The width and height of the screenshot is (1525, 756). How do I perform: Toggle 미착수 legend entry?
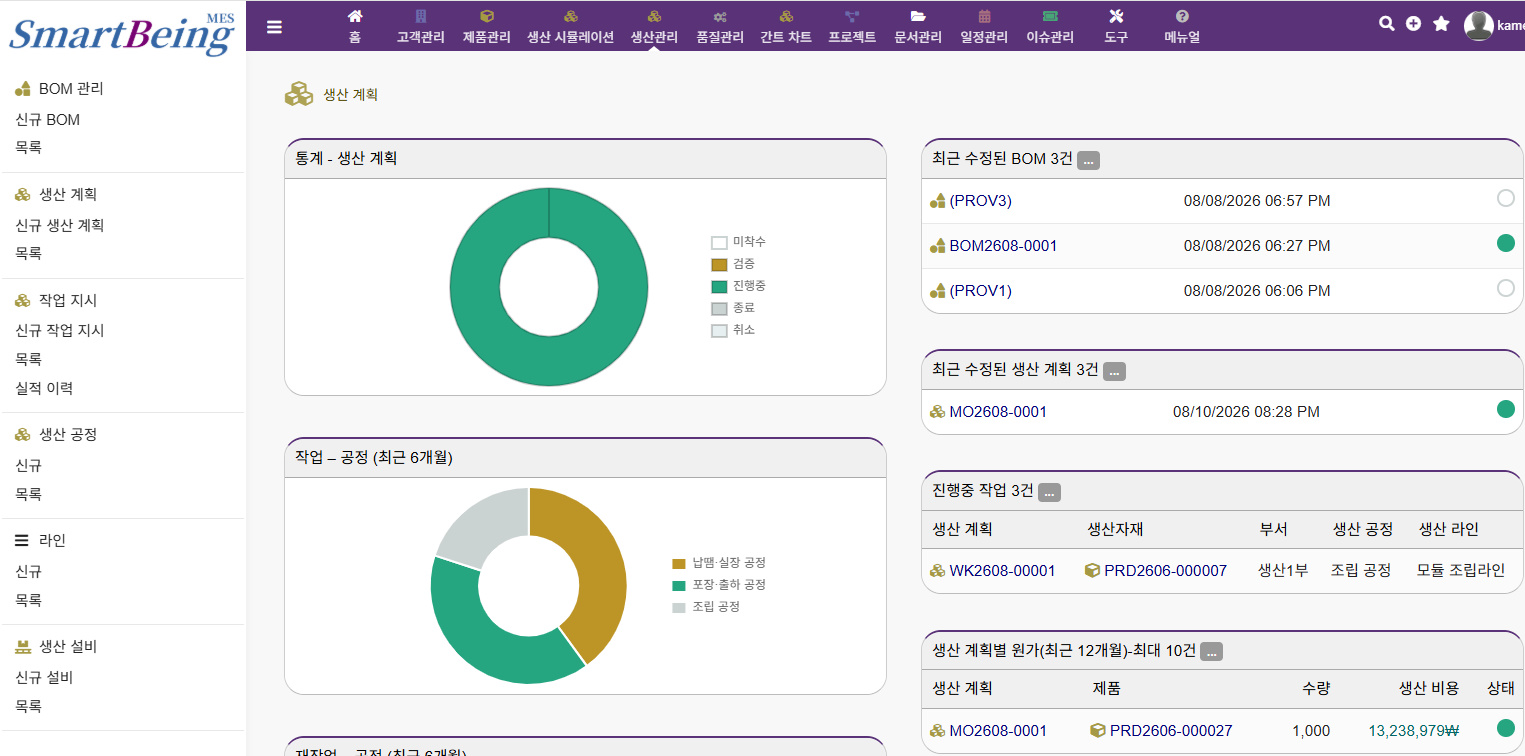click(x=738, y=242)
